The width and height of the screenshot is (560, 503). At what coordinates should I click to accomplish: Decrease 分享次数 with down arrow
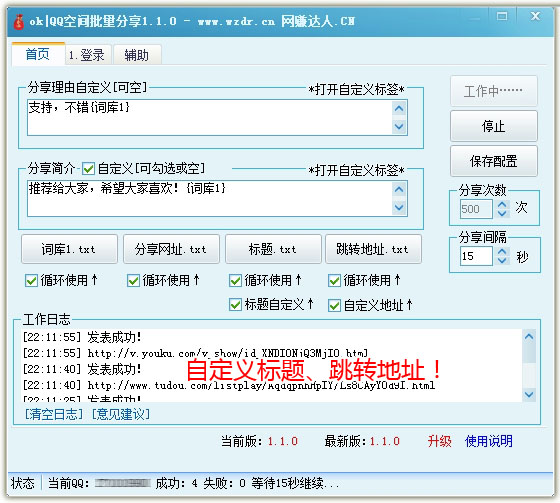pyautogui.click(x=502, y=214)
